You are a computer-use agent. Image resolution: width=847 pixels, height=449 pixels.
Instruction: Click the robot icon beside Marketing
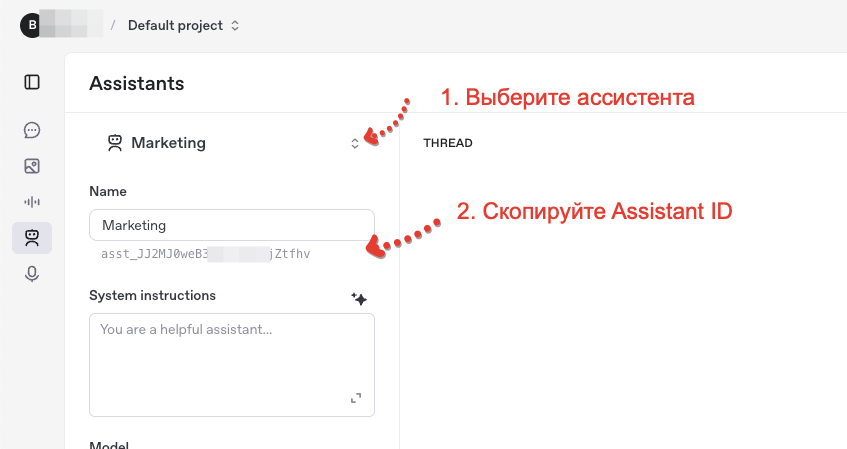point(115,143)
